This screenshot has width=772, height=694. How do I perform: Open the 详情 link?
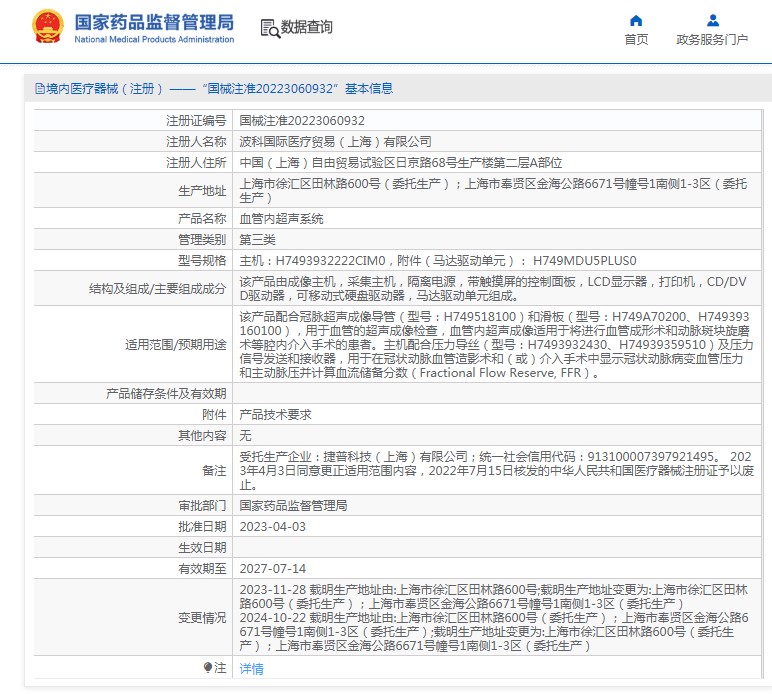click(x=252, y=669)
